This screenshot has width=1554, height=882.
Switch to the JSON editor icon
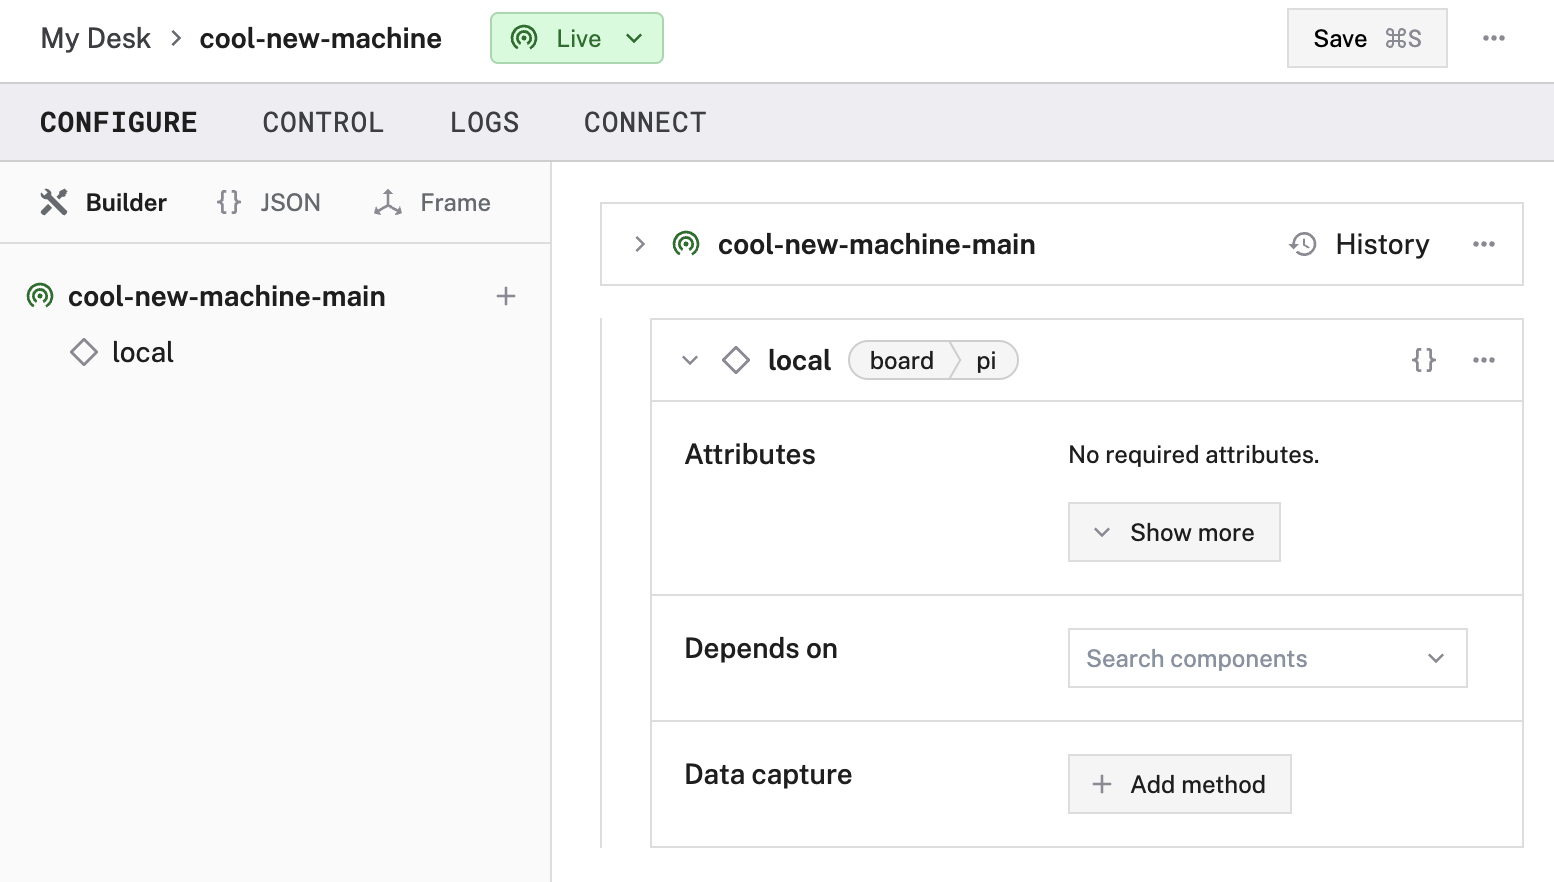pyautogui.click(x=228, y=202)
